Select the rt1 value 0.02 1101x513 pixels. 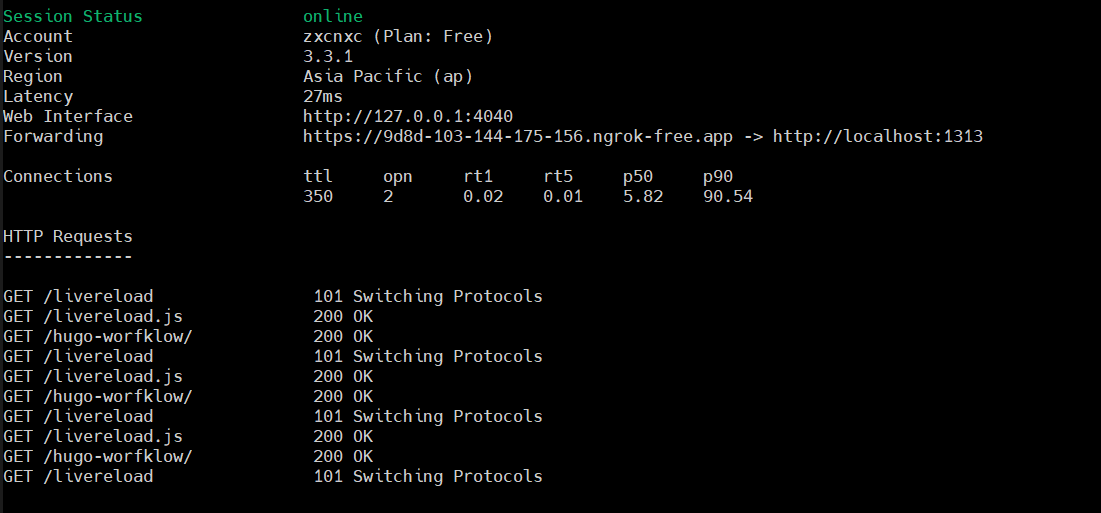click(x=483, y=196)
